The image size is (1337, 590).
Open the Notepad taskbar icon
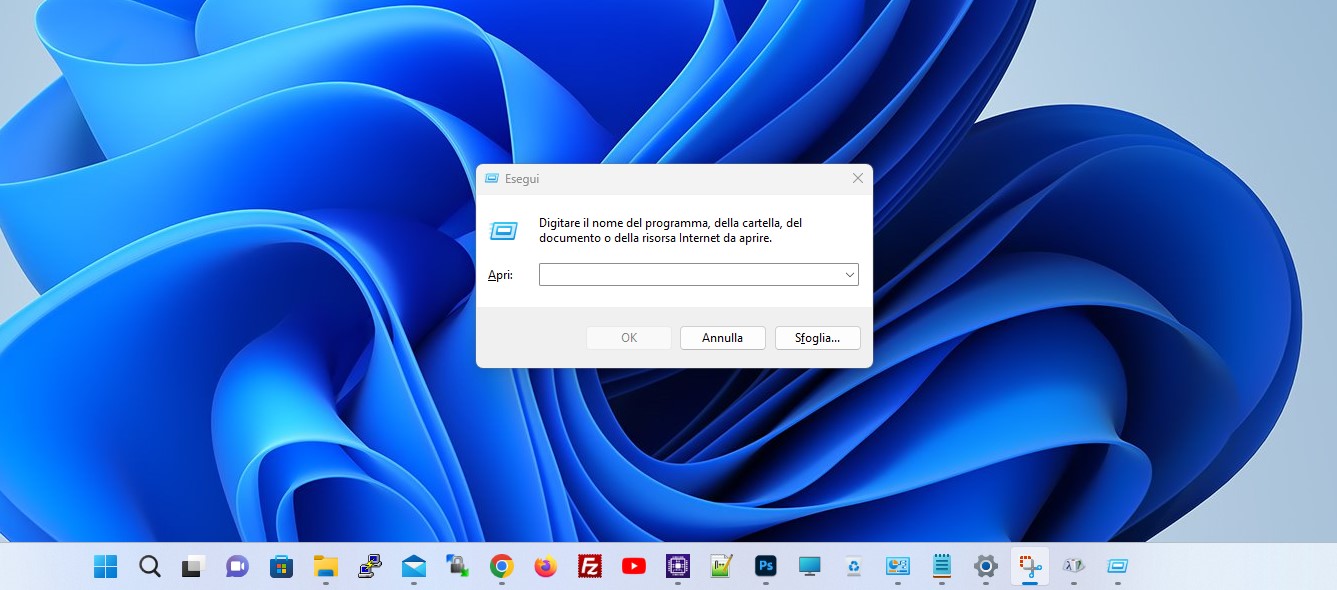click(x=941, y=566)
